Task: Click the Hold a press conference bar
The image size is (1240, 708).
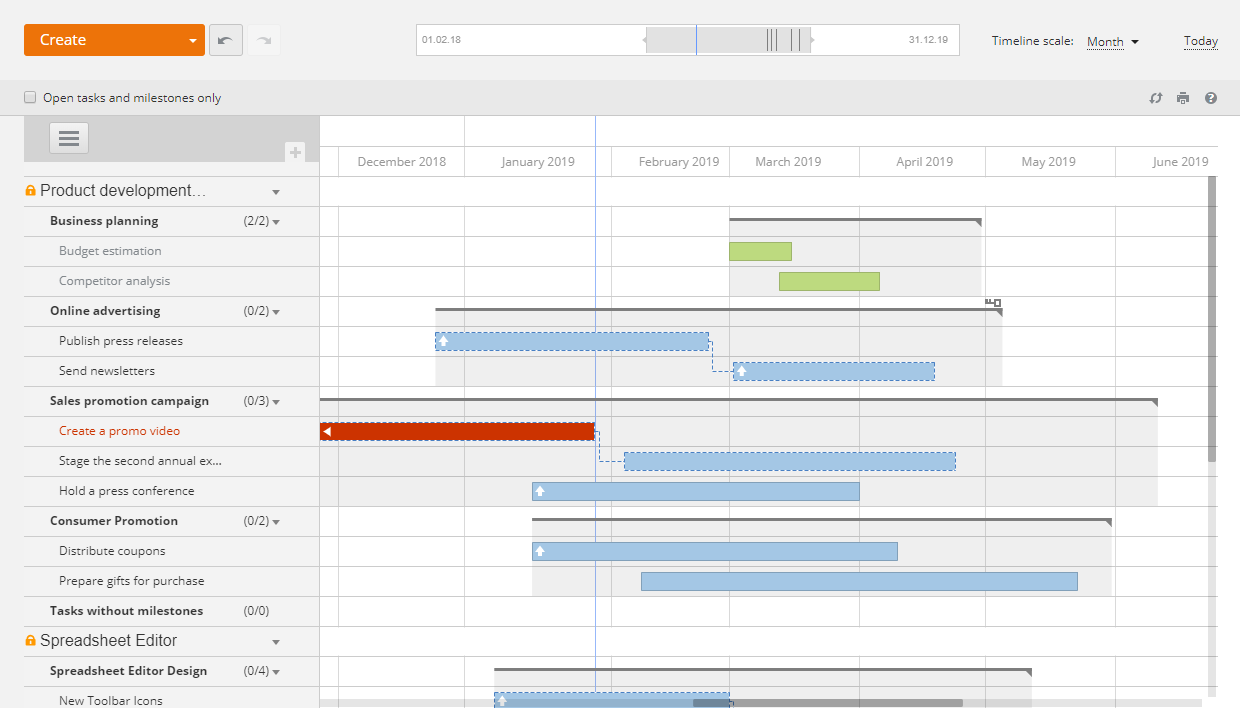Action: 696,491
